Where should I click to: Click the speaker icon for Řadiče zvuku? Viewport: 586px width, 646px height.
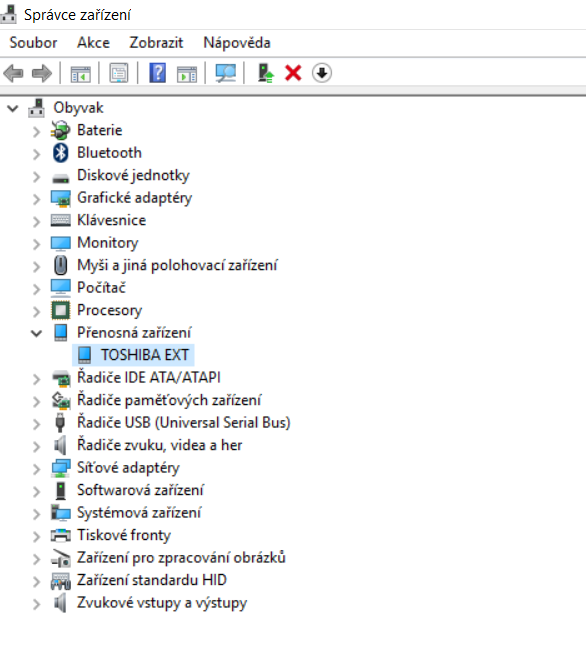click(60, 445)
